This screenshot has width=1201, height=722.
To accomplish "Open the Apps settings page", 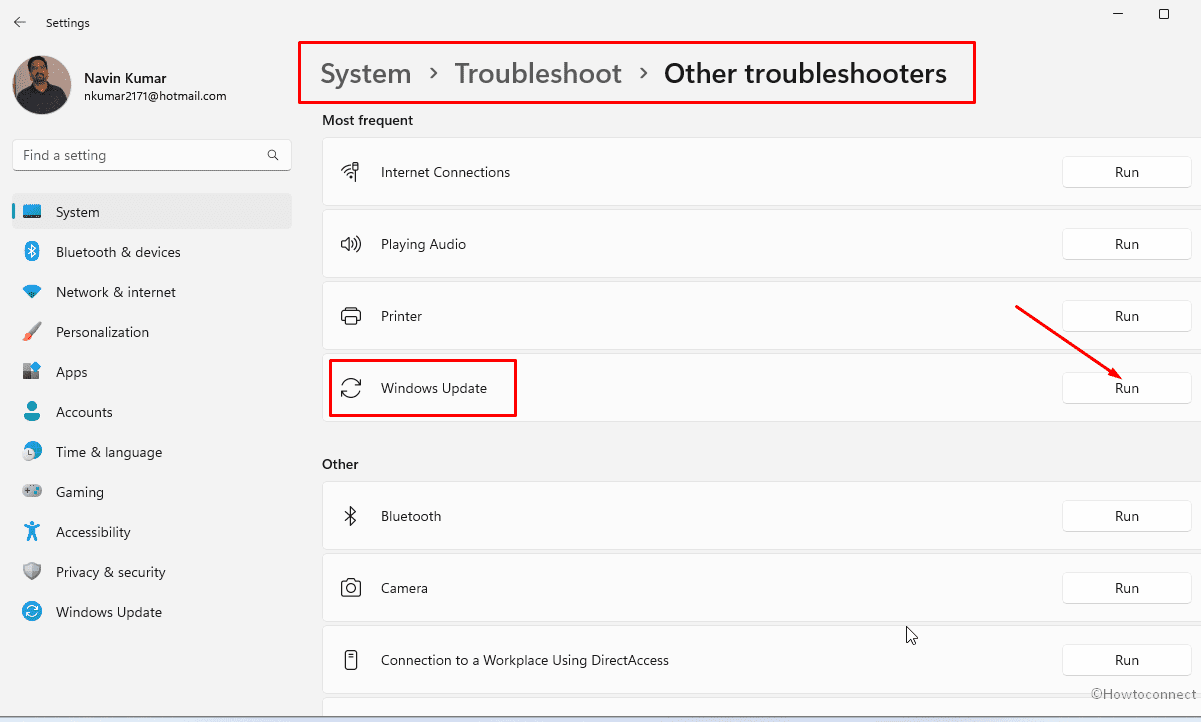I will pyautogui.click(x=152, y=372).
